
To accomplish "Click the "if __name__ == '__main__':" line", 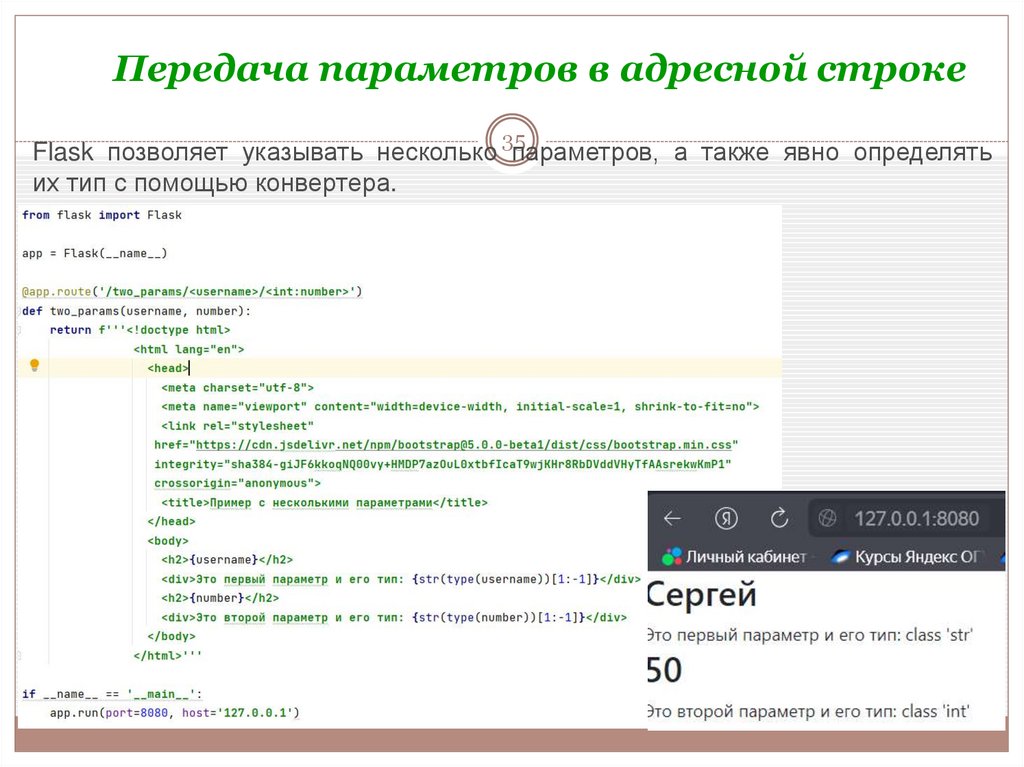I will 112,694.
